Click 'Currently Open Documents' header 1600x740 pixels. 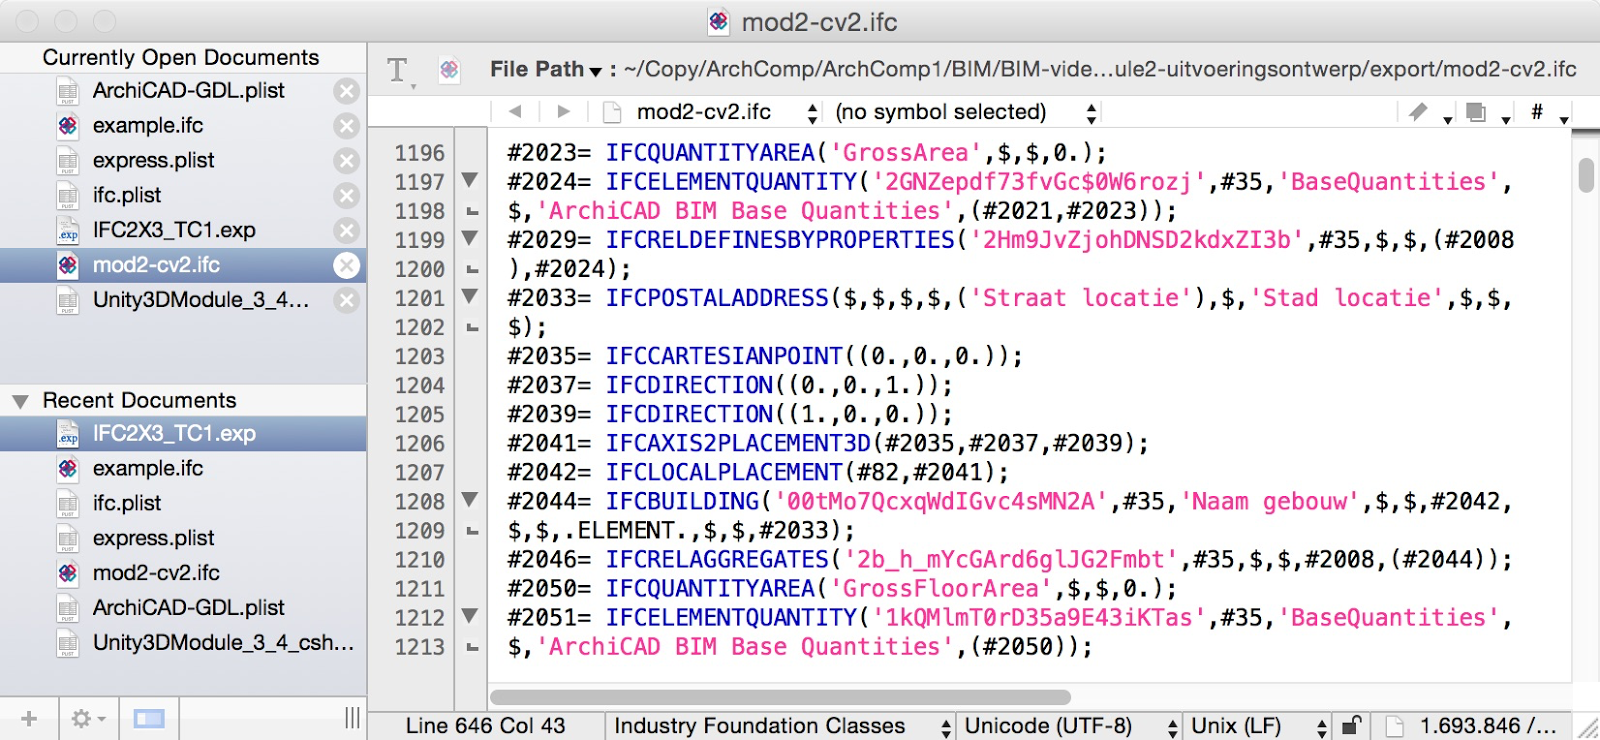coord(181,58)
